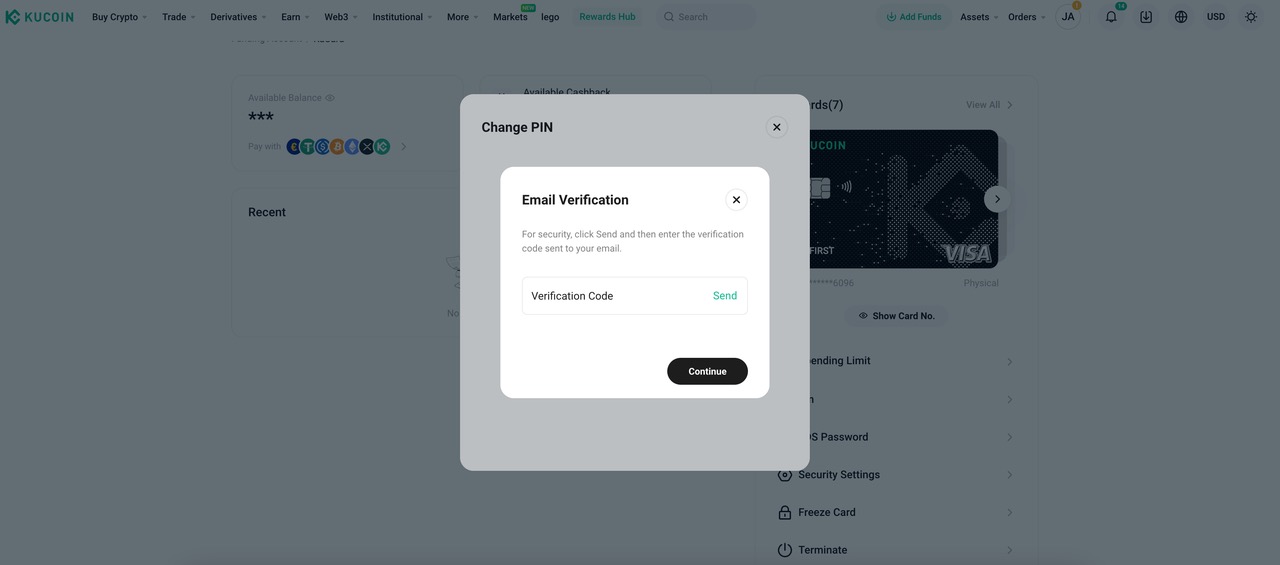This screenshot has width=1280, height=565.
Task: Click the download app icon
Action: pyautogui.click(x=1146, y=17)
